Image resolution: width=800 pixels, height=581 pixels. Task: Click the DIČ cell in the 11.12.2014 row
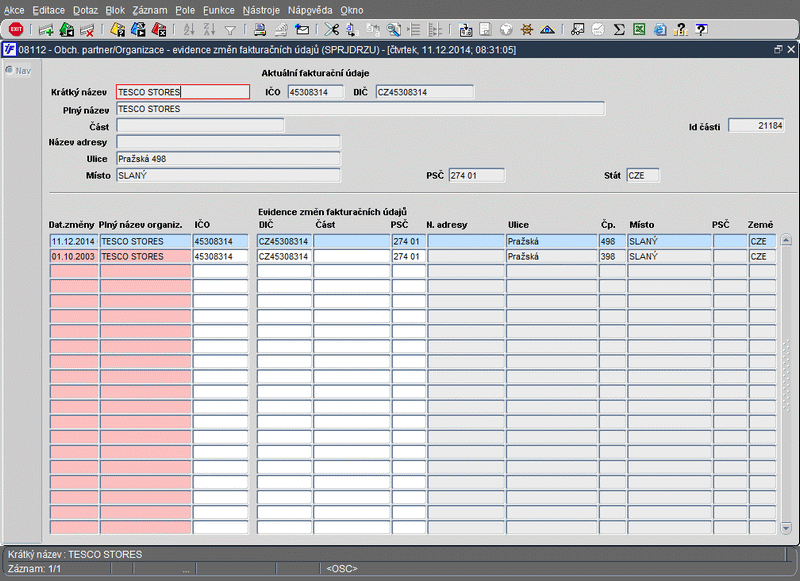coord(284,241)
